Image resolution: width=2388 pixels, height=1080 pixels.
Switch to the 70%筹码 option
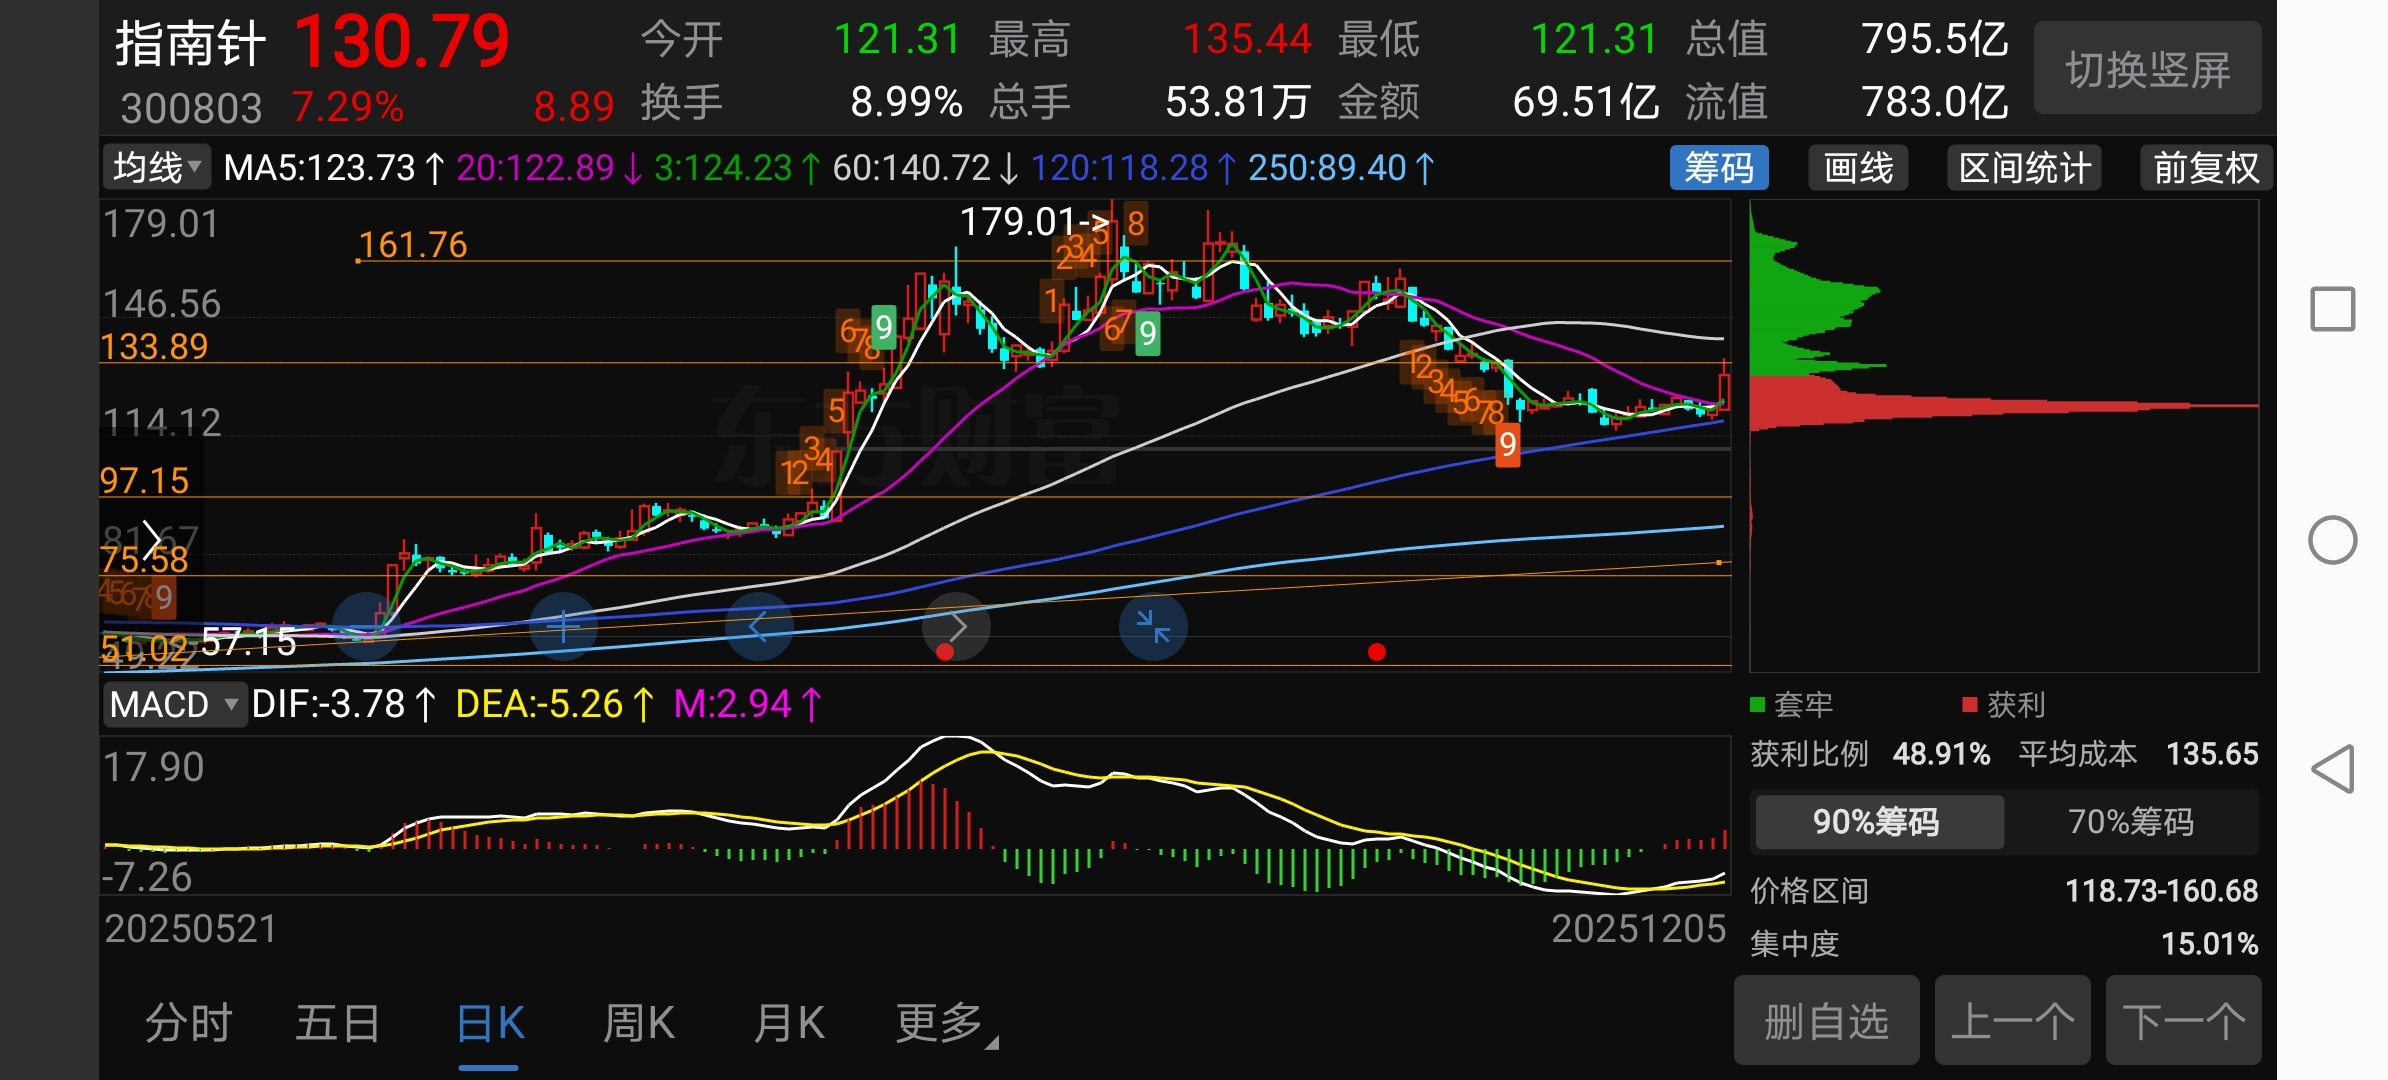pyautogui.click(x=2130, y=822)
